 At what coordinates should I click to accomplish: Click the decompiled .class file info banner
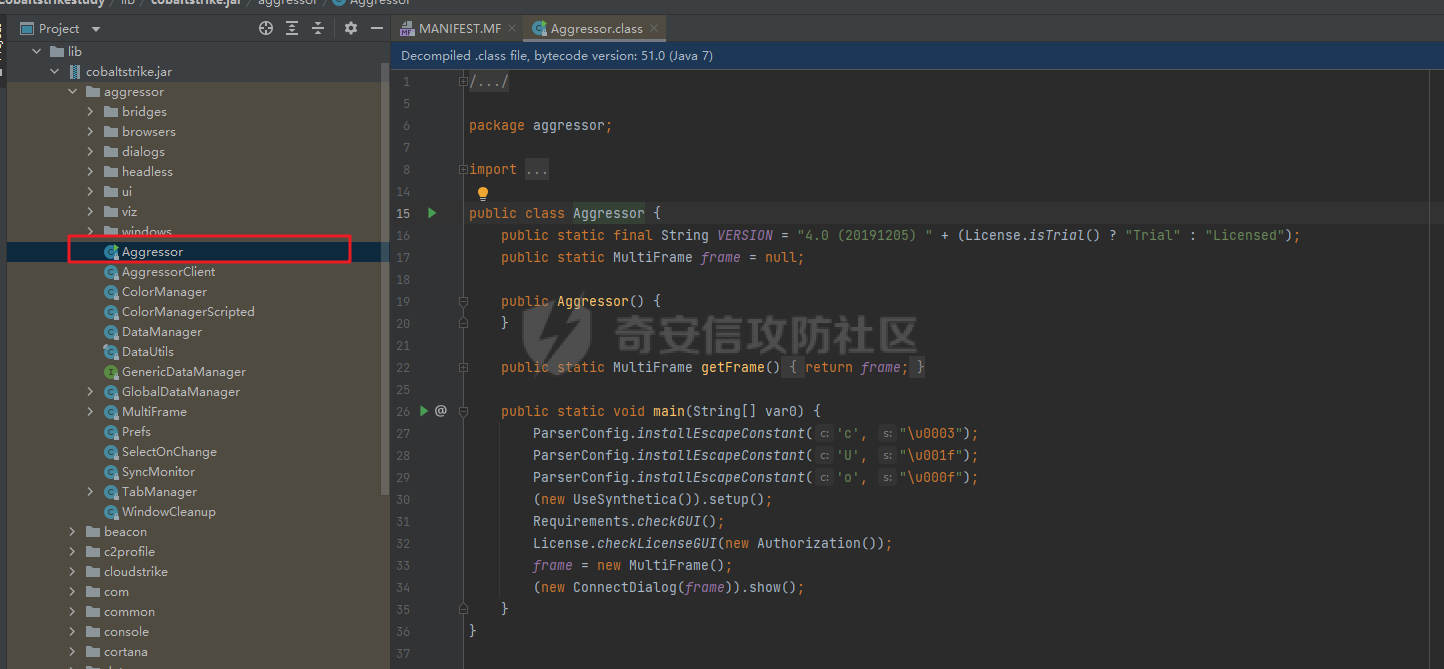917,56
